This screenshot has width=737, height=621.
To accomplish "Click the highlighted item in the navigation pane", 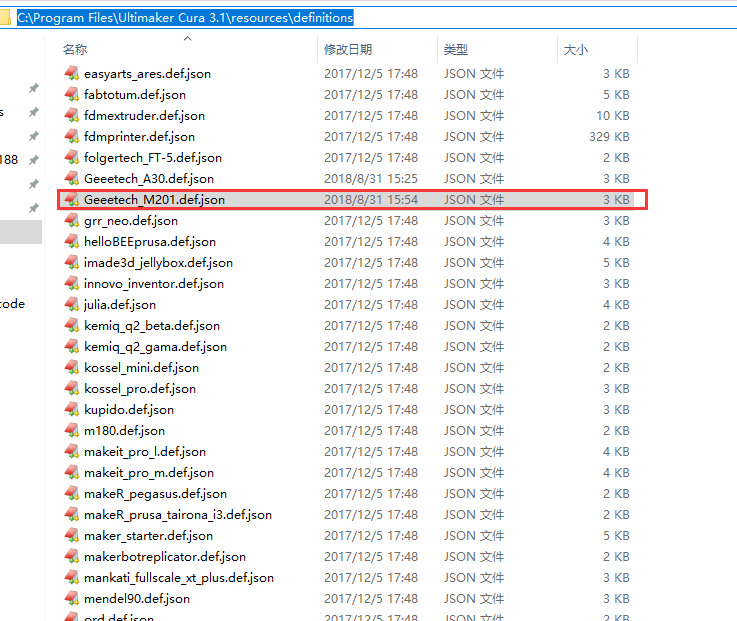I will point(21,232).
